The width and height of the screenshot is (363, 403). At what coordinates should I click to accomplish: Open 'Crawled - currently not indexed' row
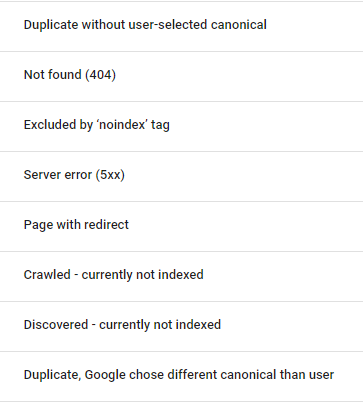pyautogui.click(x=181, y=276)
